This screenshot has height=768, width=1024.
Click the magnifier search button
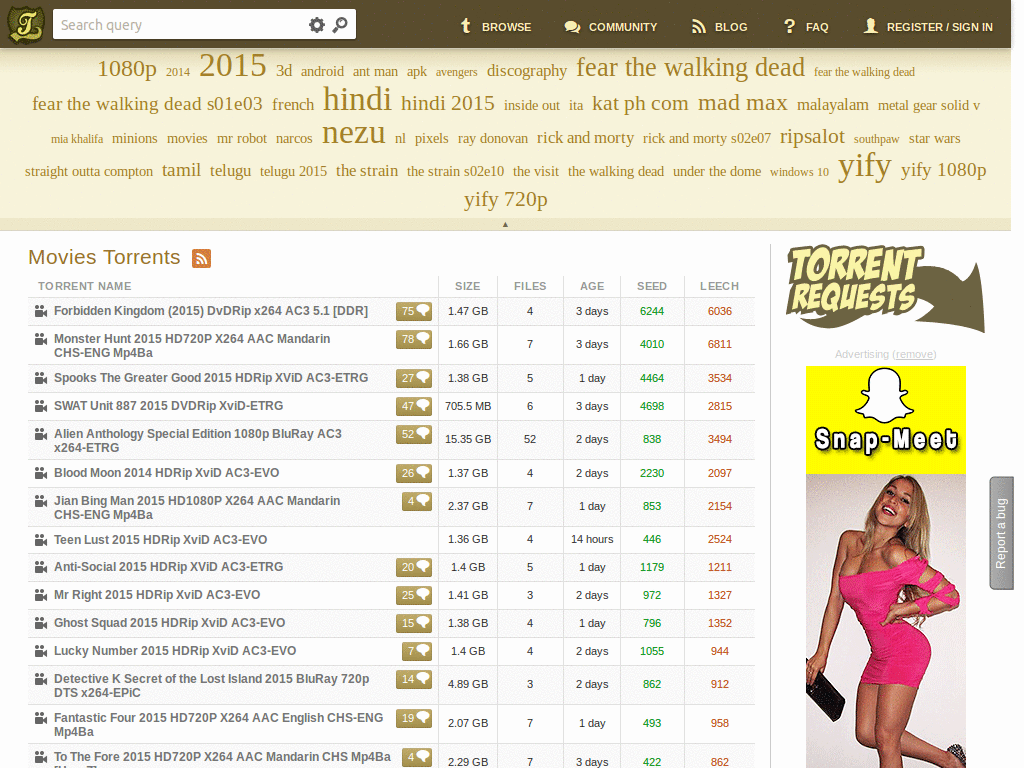point(340,25)
